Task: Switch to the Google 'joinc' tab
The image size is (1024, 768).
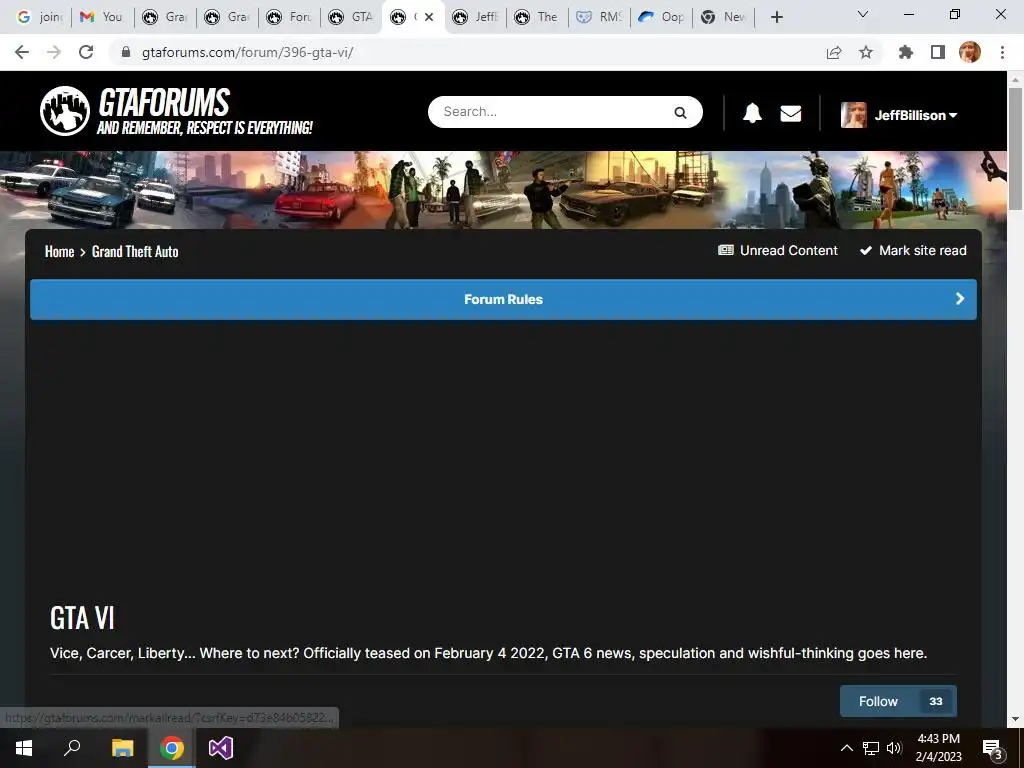Action: 40,17
